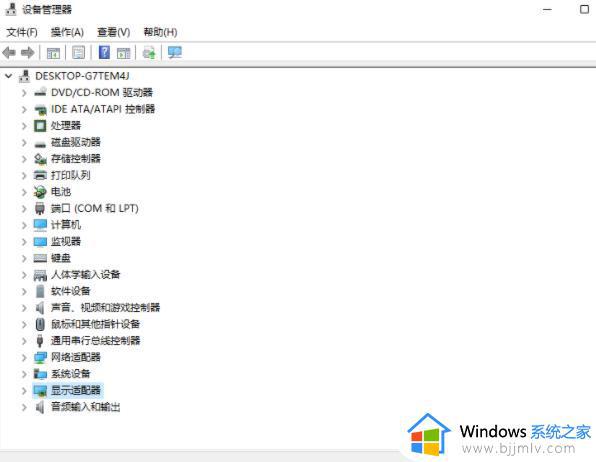Open the Properties sheet toolbar icon
Screen dimensions: 596x462
(78, 53)
